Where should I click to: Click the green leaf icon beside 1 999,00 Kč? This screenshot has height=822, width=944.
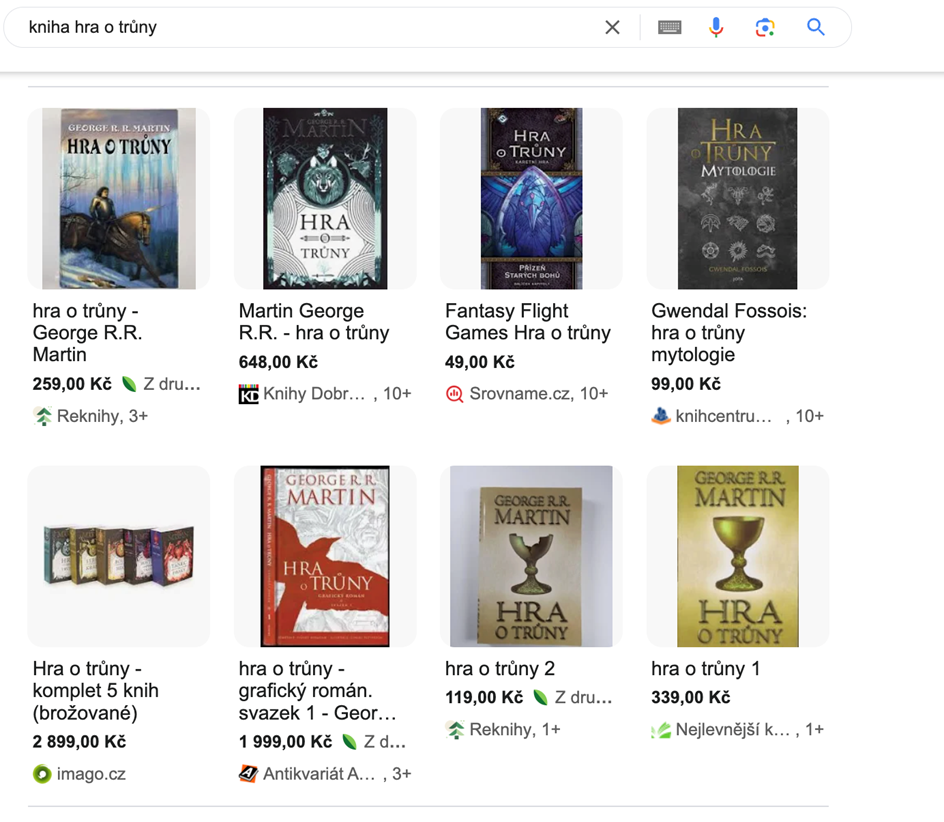coord(349,741)
